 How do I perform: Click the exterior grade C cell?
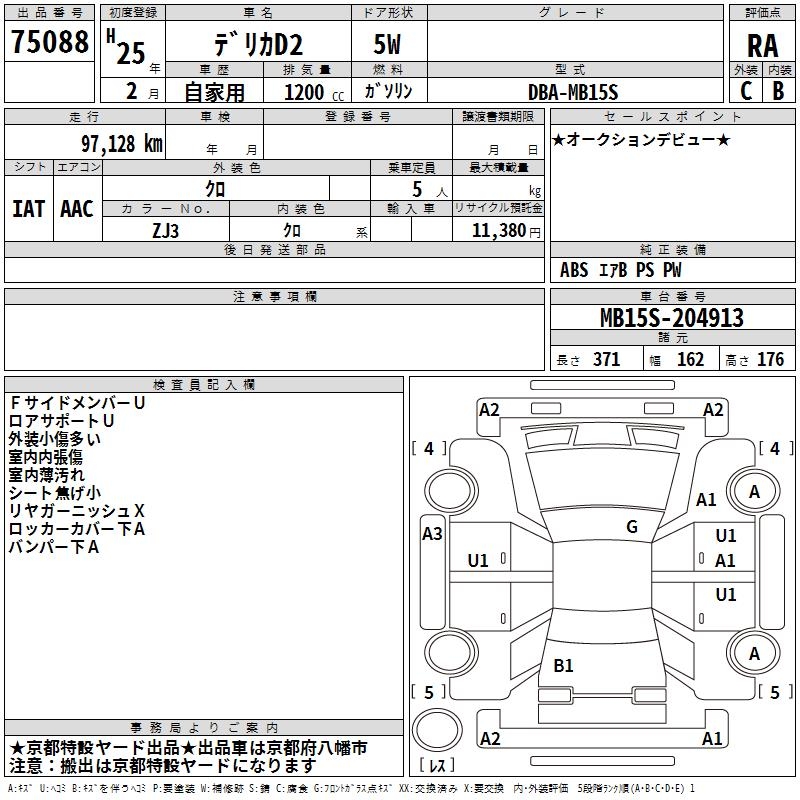pos(745,91)
